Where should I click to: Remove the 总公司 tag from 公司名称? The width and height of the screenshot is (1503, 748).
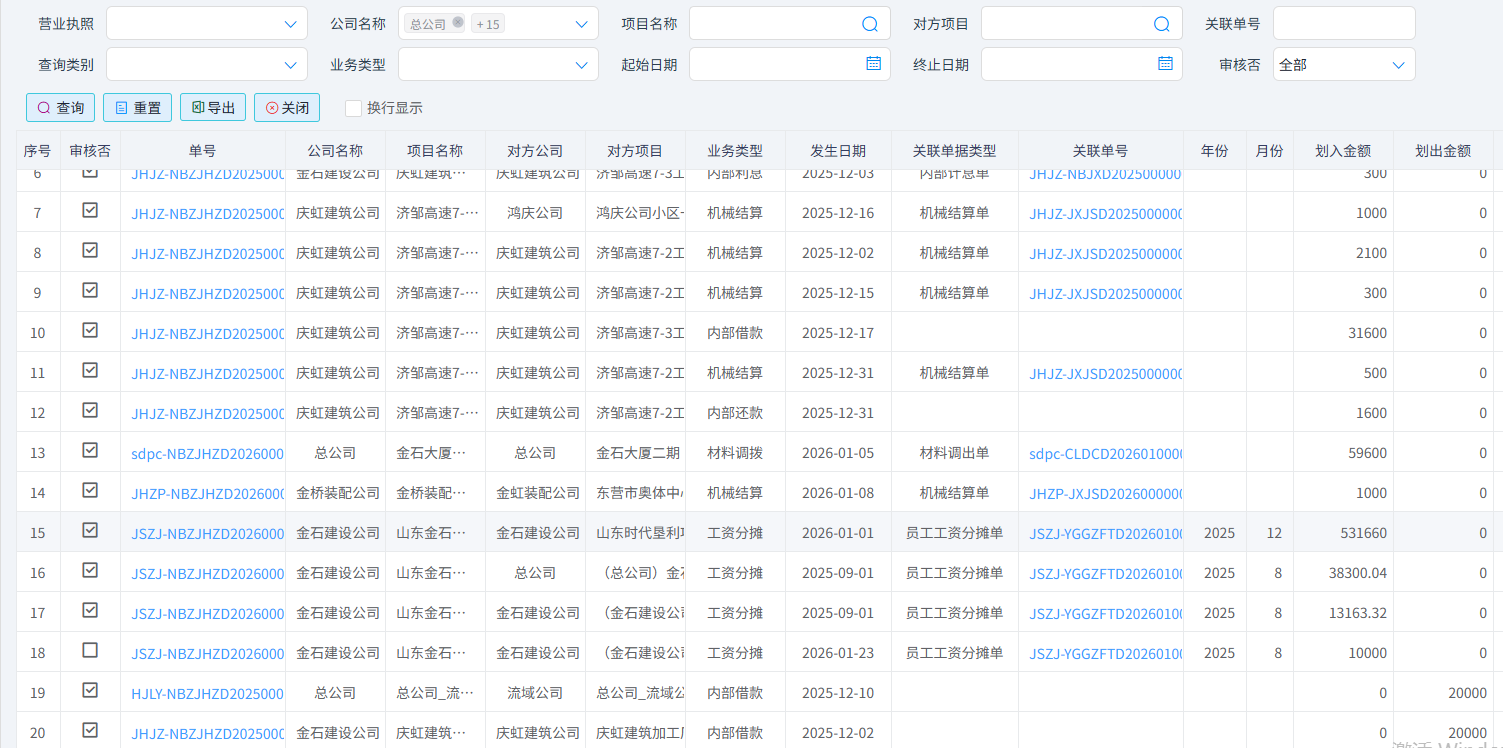click(x=458, y=23)
